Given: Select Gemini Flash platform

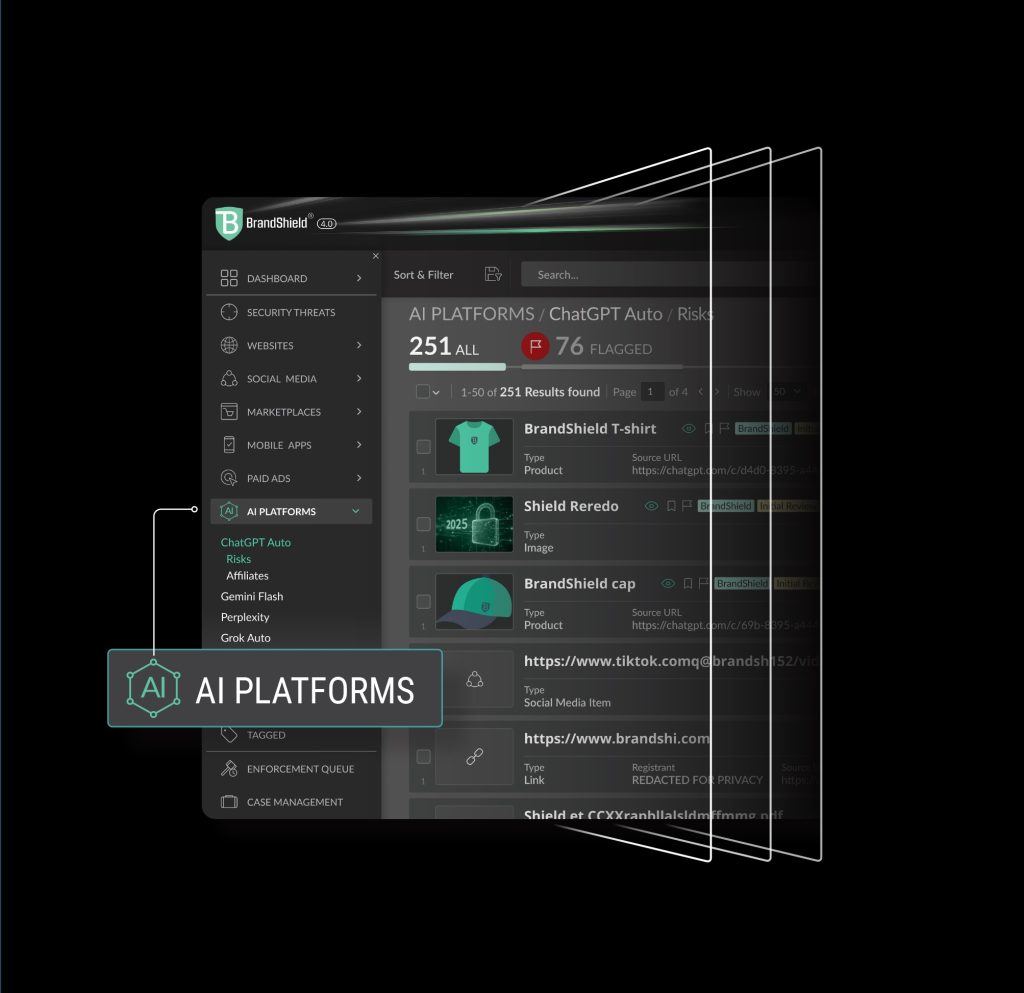Looking at the screenshot, I should click(x=251, y=596).
